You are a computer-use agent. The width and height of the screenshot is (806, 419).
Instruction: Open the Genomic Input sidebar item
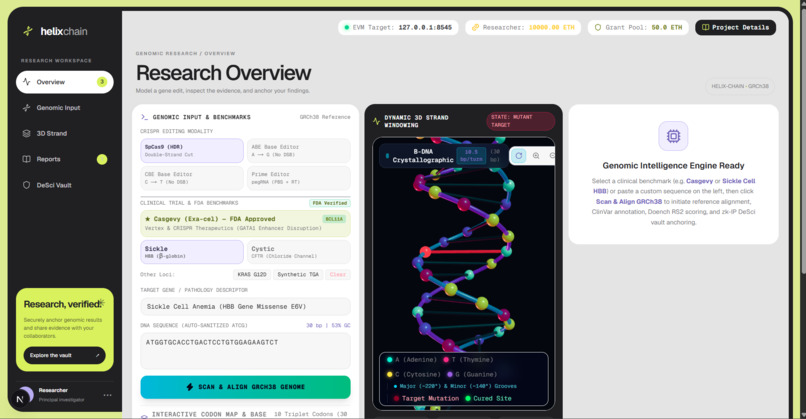(64, 107)
